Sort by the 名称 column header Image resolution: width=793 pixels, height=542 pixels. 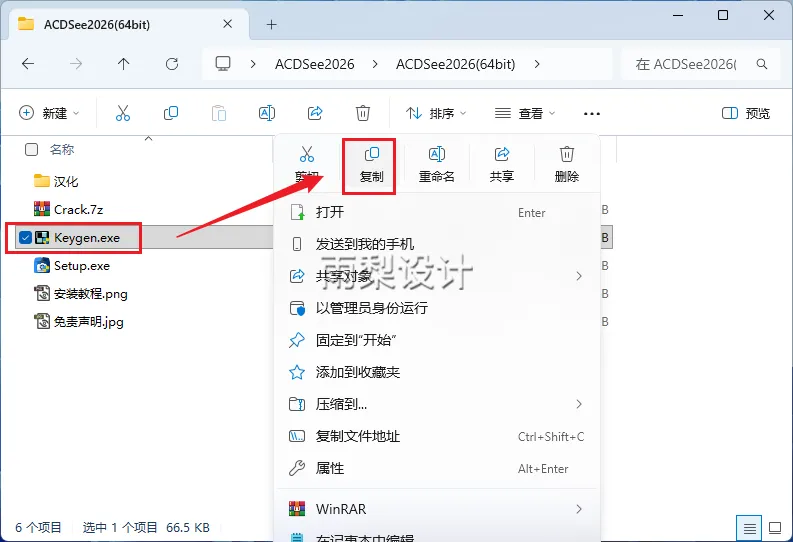coord(62,149)
